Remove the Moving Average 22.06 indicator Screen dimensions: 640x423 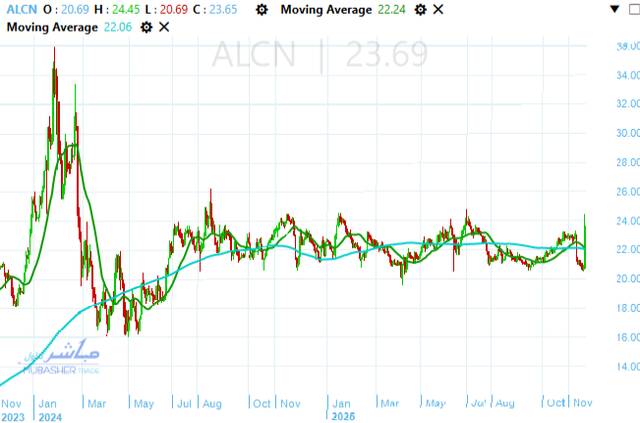[164, 27]
